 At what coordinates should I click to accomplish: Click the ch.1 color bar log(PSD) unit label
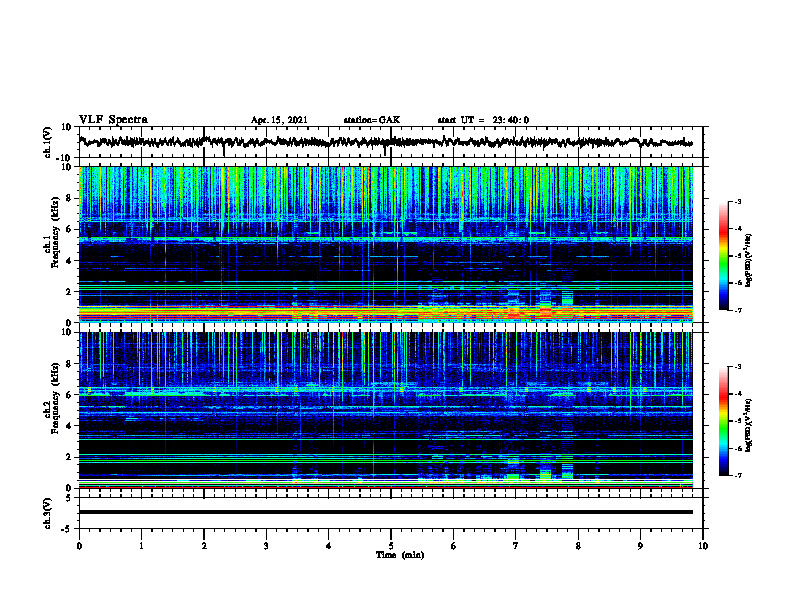pyautogui.click(x=749, y=260)
